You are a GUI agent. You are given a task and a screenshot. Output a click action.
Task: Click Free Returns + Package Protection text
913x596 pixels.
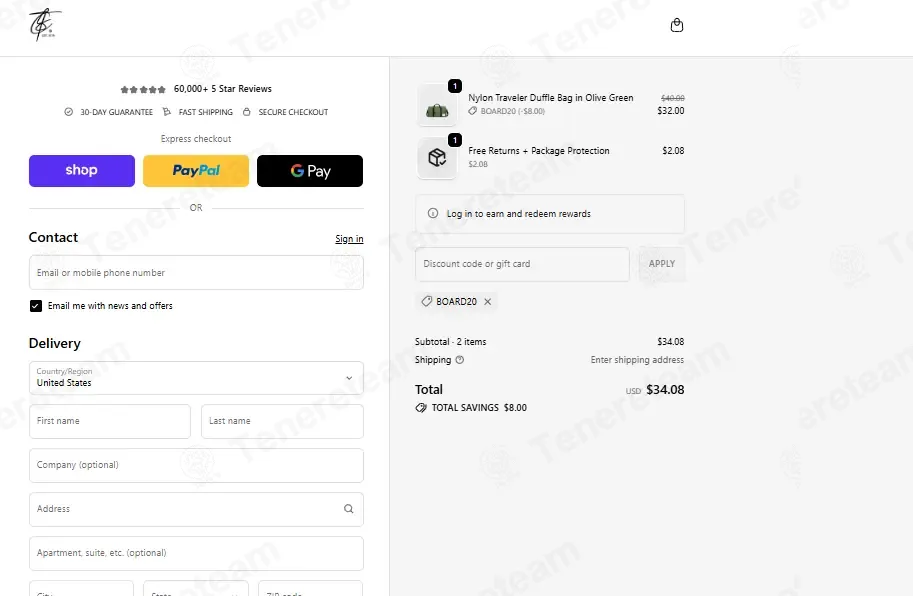tap(539, 151)
